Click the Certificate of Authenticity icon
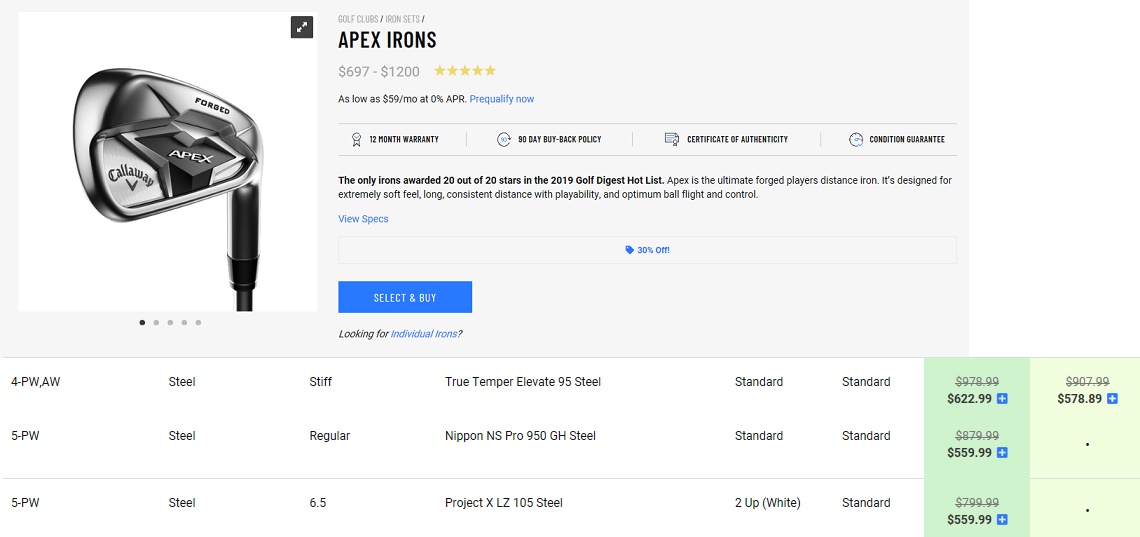Image resolution: width=1140 pixels, height=537 pixels. tap(672, 139)
